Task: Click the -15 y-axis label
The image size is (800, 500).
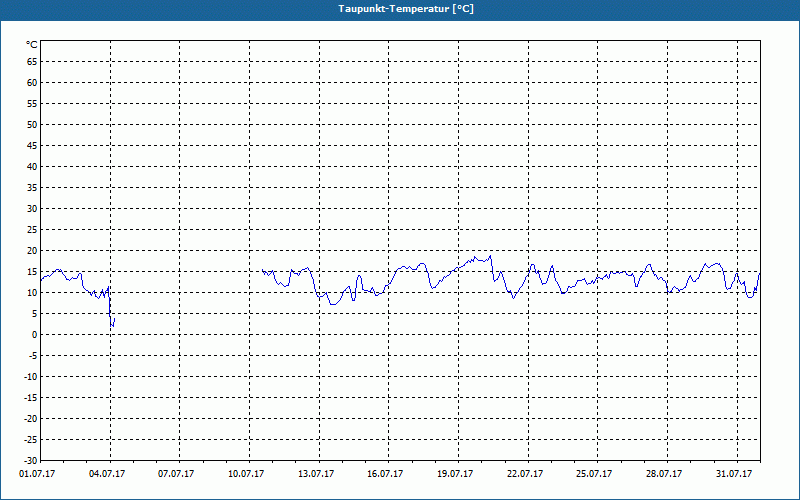Action: coord(31,398)
